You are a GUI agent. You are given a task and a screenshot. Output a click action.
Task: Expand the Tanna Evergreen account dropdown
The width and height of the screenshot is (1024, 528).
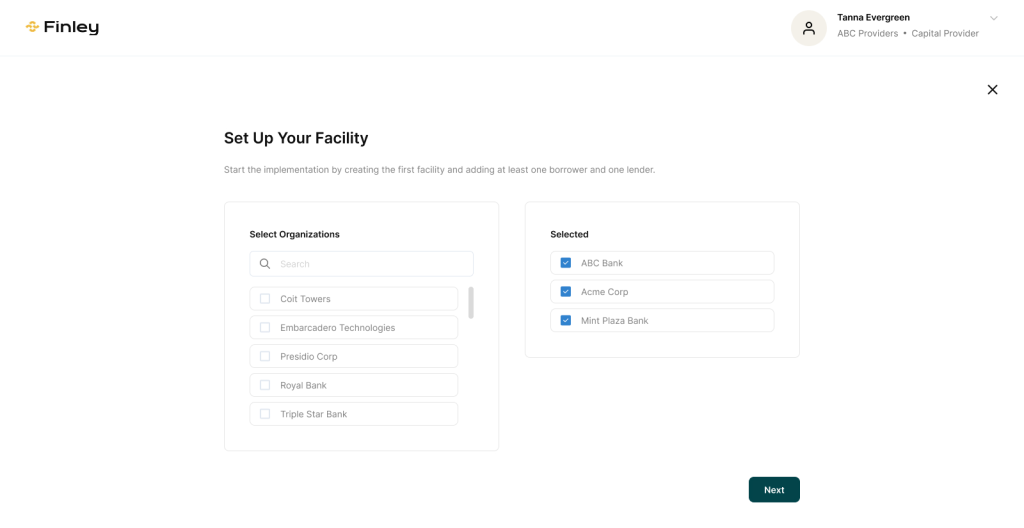tap(993, 18)
